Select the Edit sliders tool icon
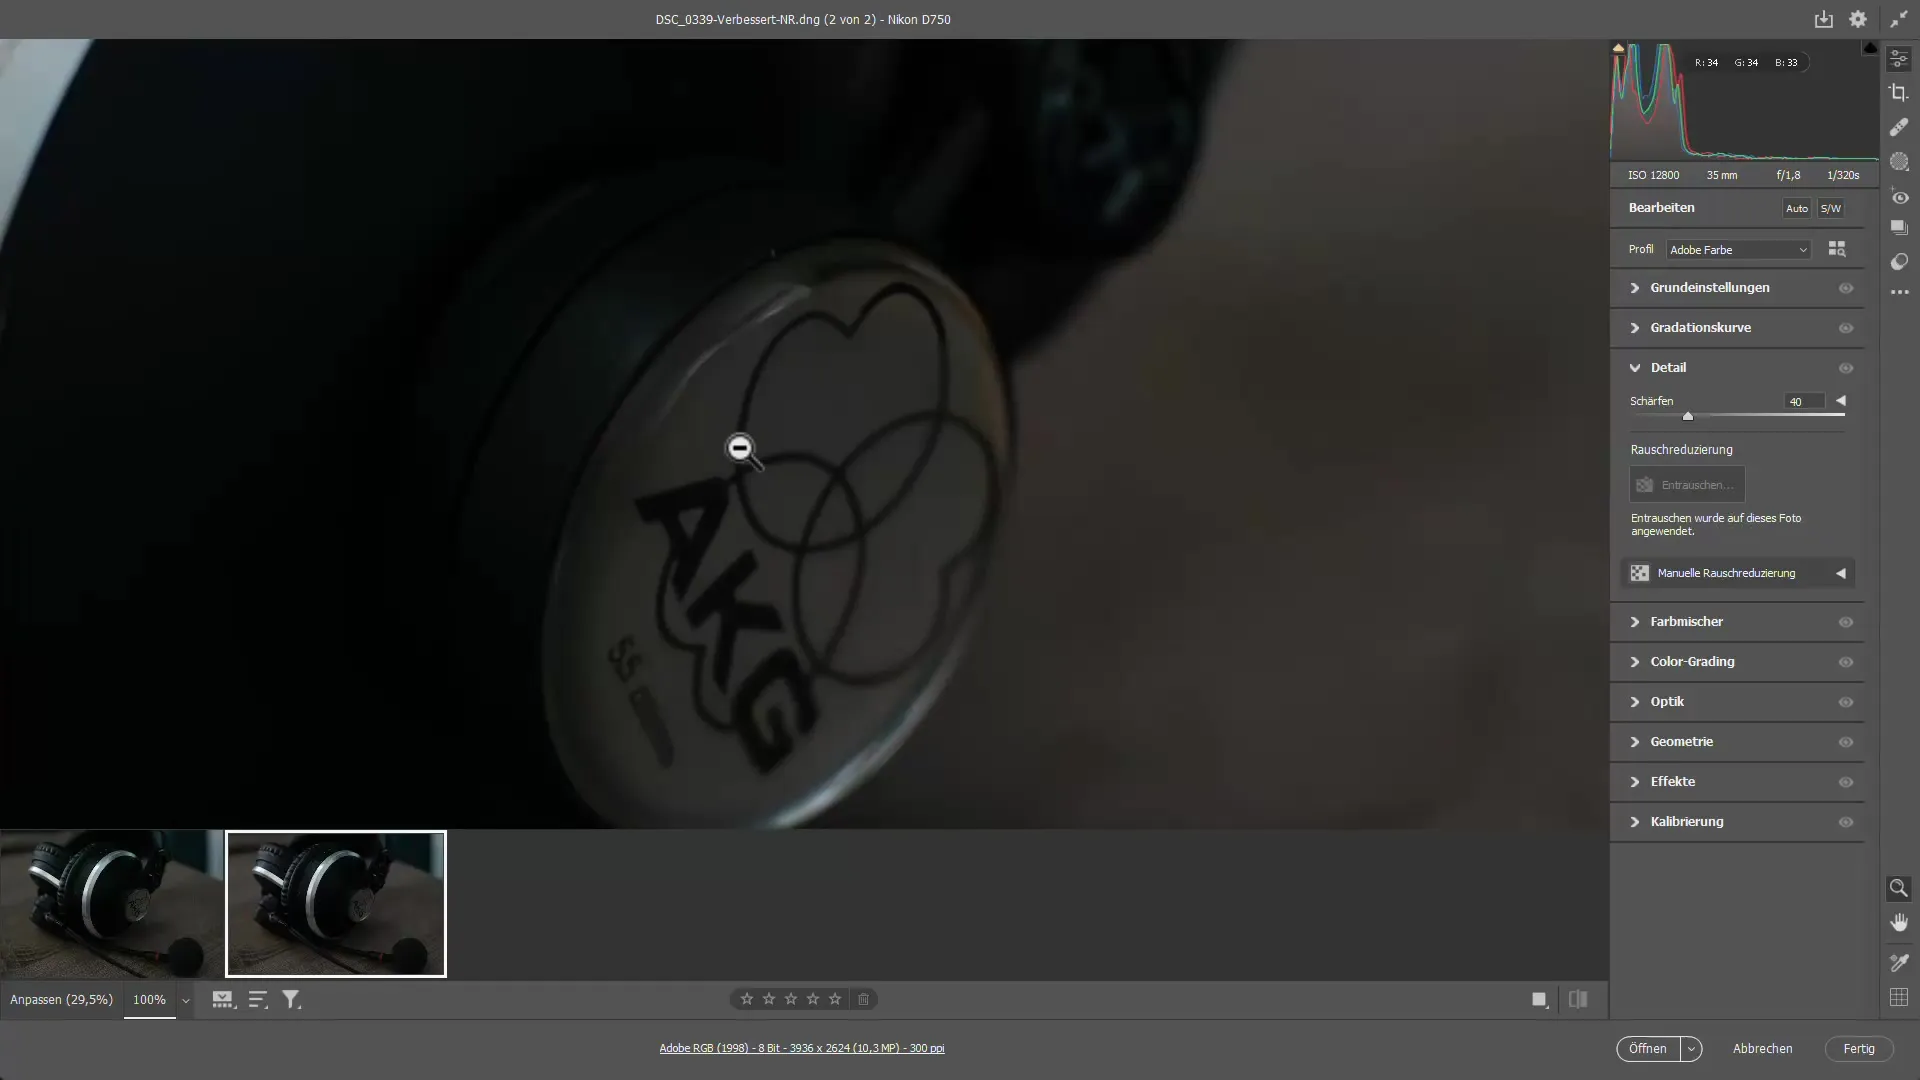The image size is (1920, 1080). pyautogui.click(x=1899, y=59)
